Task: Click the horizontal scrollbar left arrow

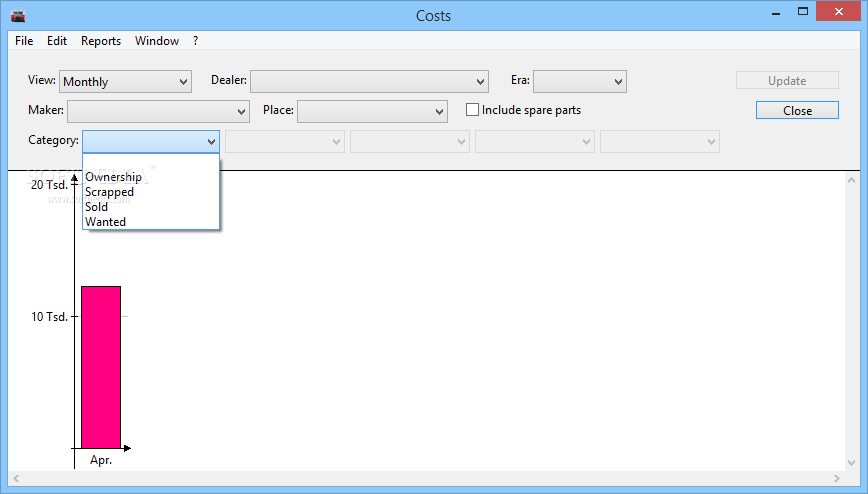Action: [x=16, y=478]
